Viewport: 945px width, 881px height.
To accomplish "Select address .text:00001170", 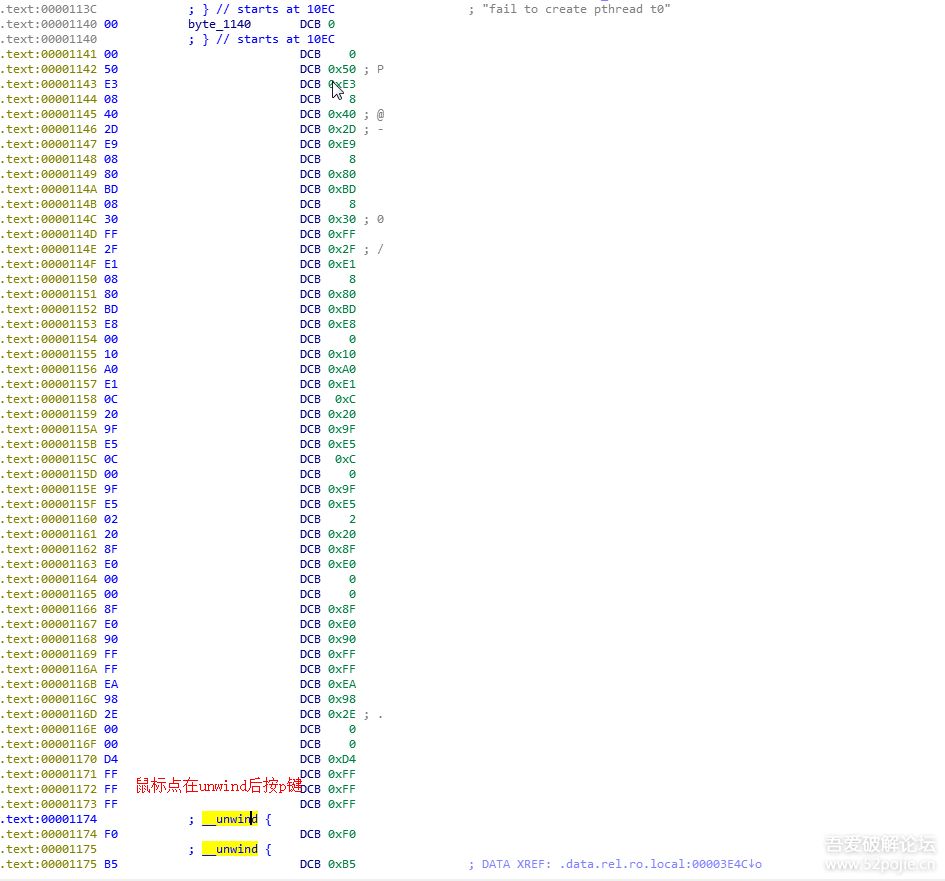I will 48,759.
